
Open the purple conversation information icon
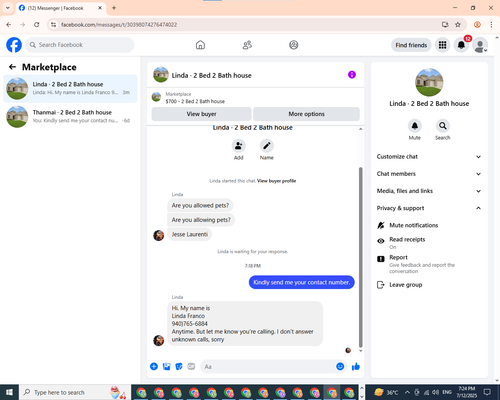pyautogui.click(x=352, y=75)
